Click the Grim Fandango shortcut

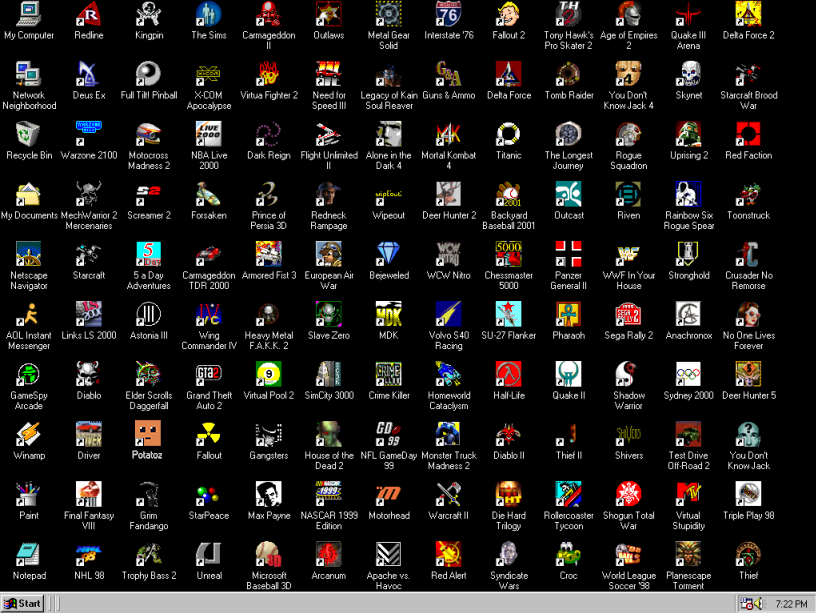tap(149, 494)
